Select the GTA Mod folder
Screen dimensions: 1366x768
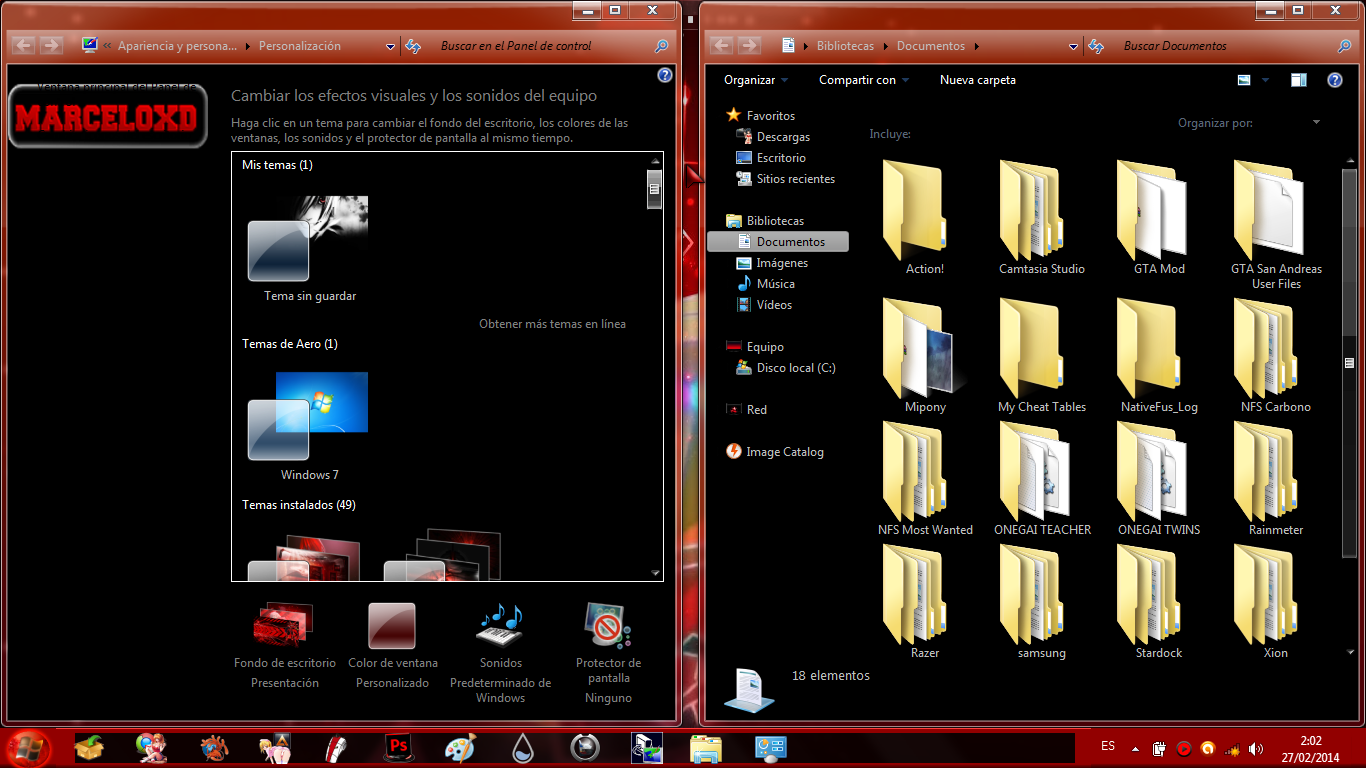1159,216
